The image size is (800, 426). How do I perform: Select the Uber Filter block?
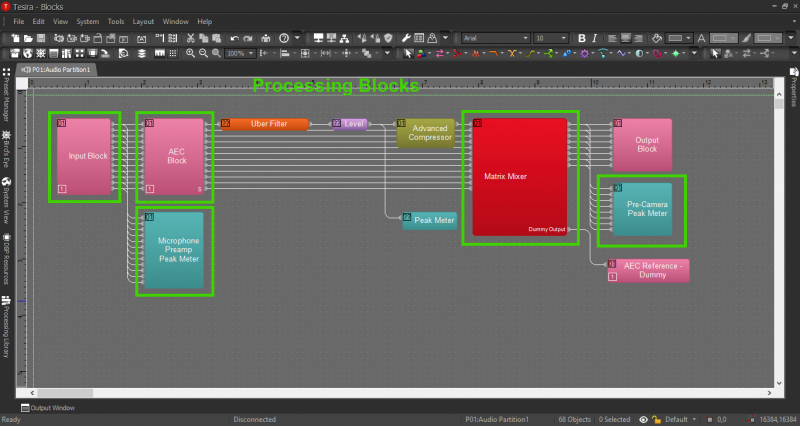pos(264,123)
